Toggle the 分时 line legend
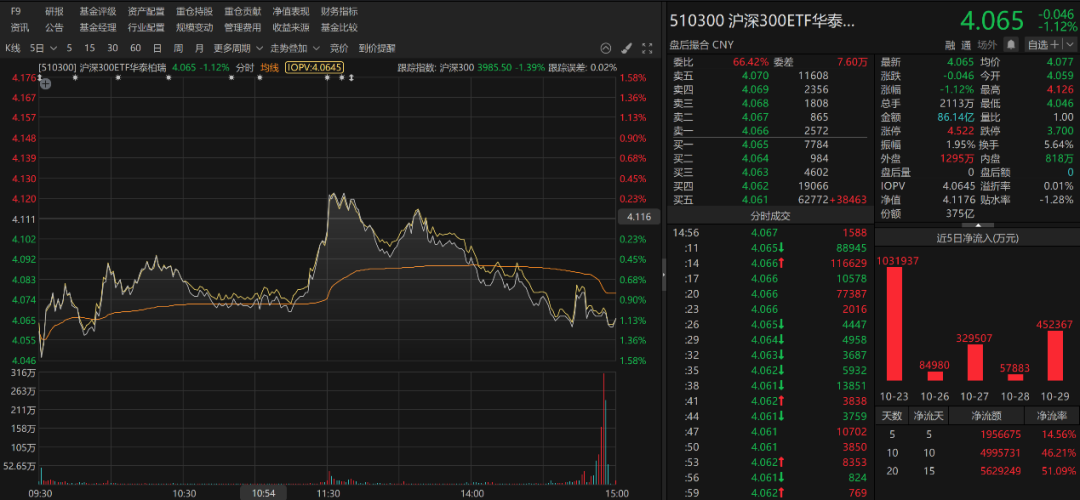This screenshot has height=500, width=1080. click(x=245, y=67)
